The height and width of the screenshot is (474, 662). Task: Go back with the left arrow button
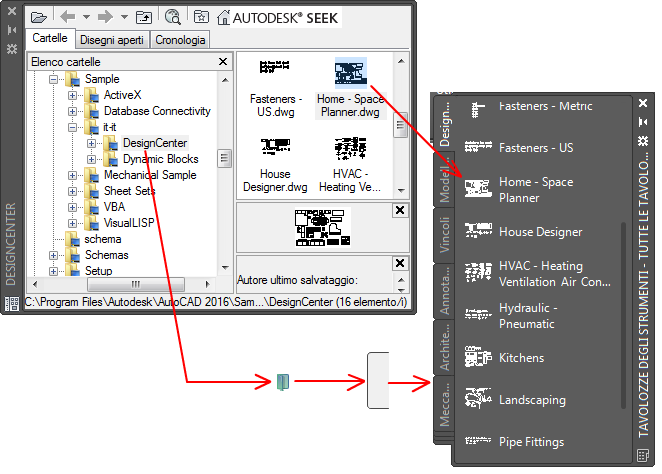click(x=68, y=17)
